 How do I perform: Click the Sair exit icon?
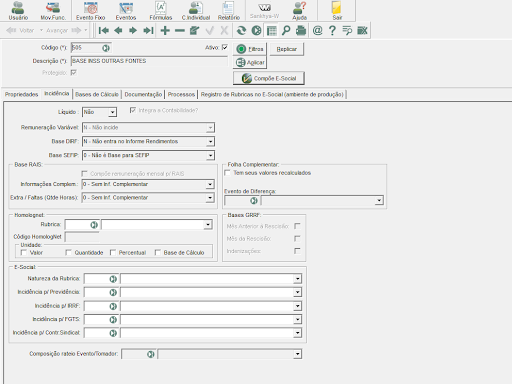pyautogui.click(x=337, y=11)
